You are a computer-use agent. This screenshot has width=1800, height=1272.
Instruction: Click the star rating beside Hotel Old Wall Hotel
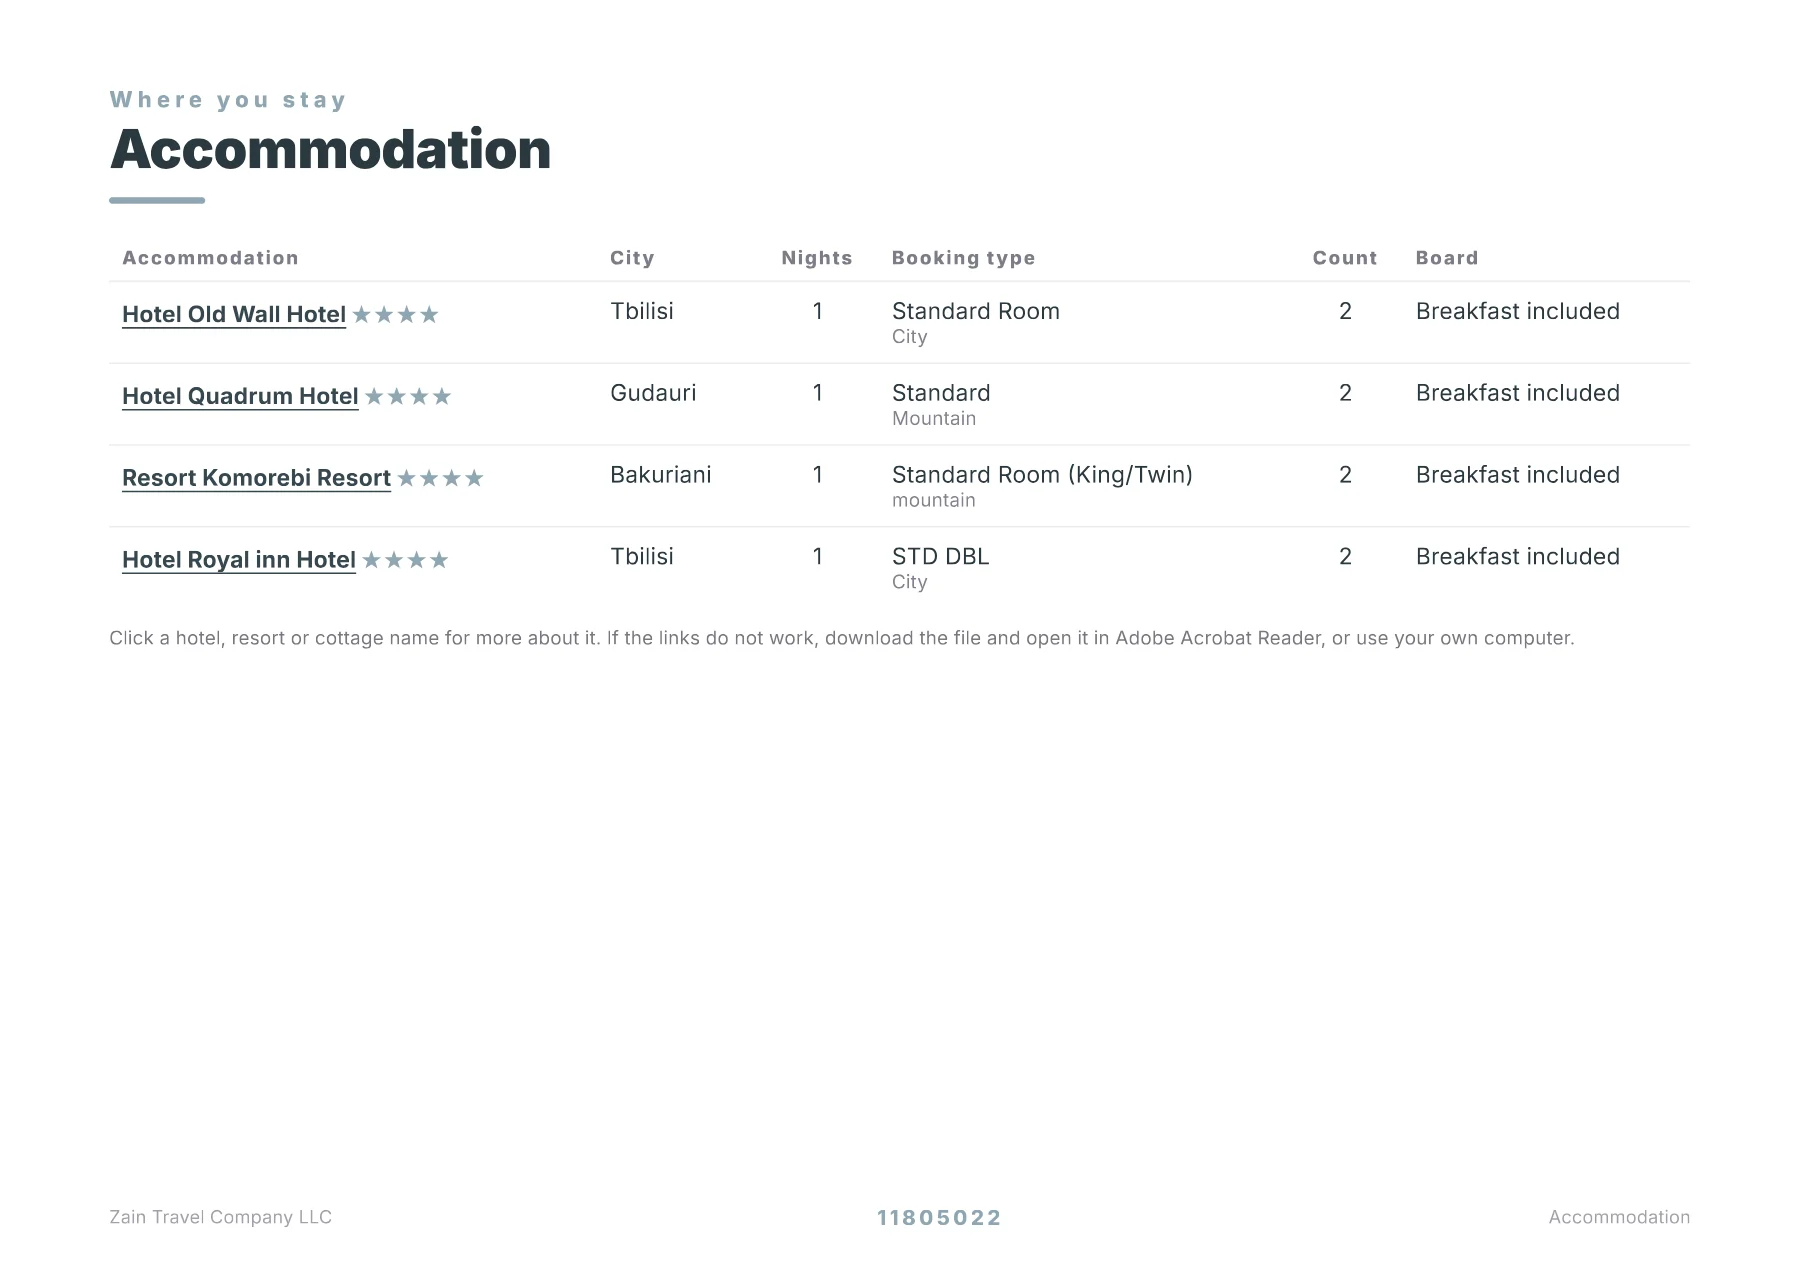(x=396, y=315)
